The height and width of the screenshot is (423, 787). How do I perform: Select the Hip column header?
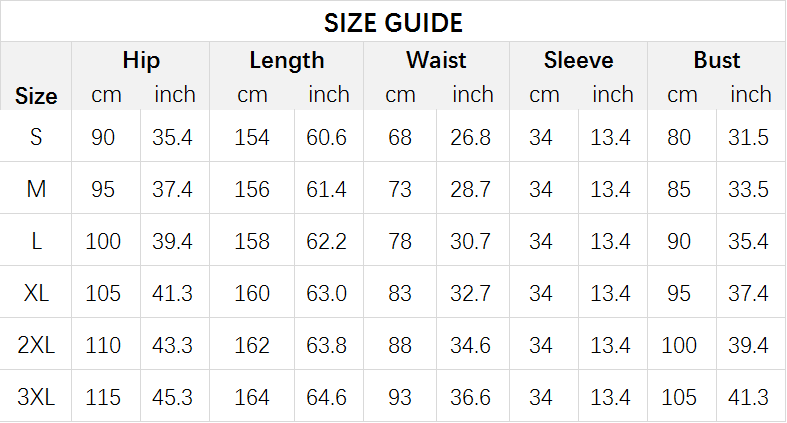point(141,60)
